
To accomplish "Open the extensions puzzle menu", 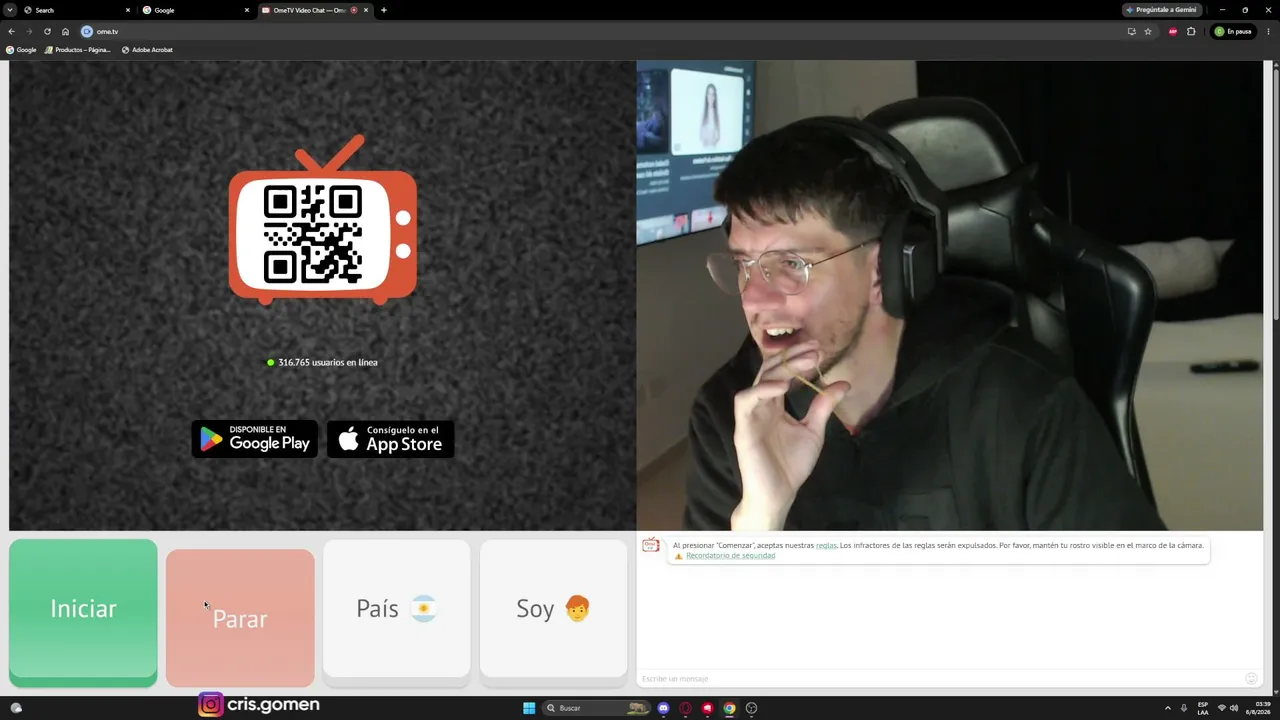I will 1191,31.
